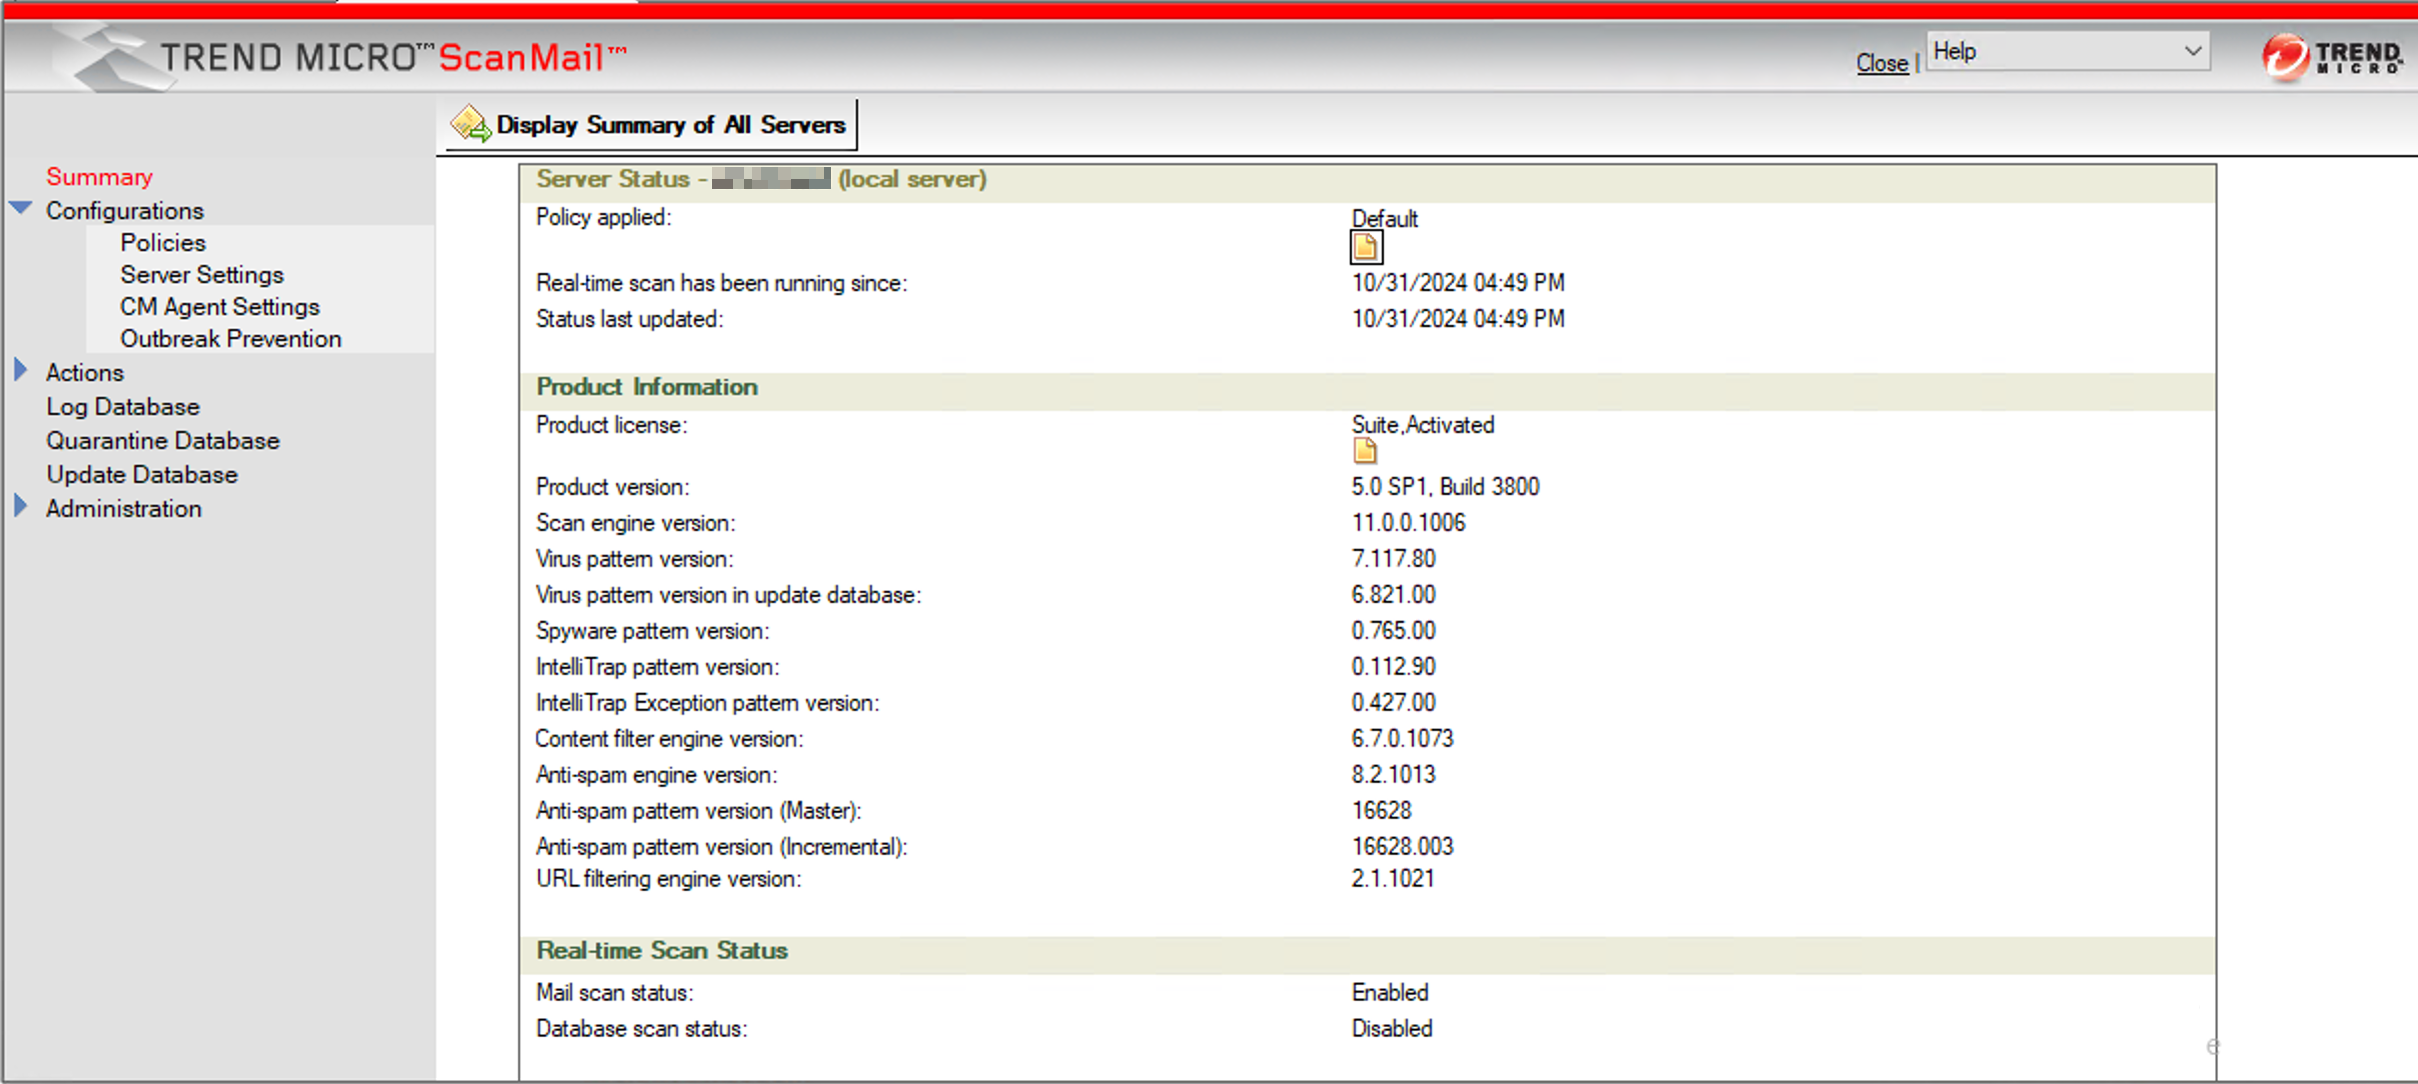Select Outbreak Prevention item
2418x1084 pixels.
pyautogui.click(x=231, y=339)
